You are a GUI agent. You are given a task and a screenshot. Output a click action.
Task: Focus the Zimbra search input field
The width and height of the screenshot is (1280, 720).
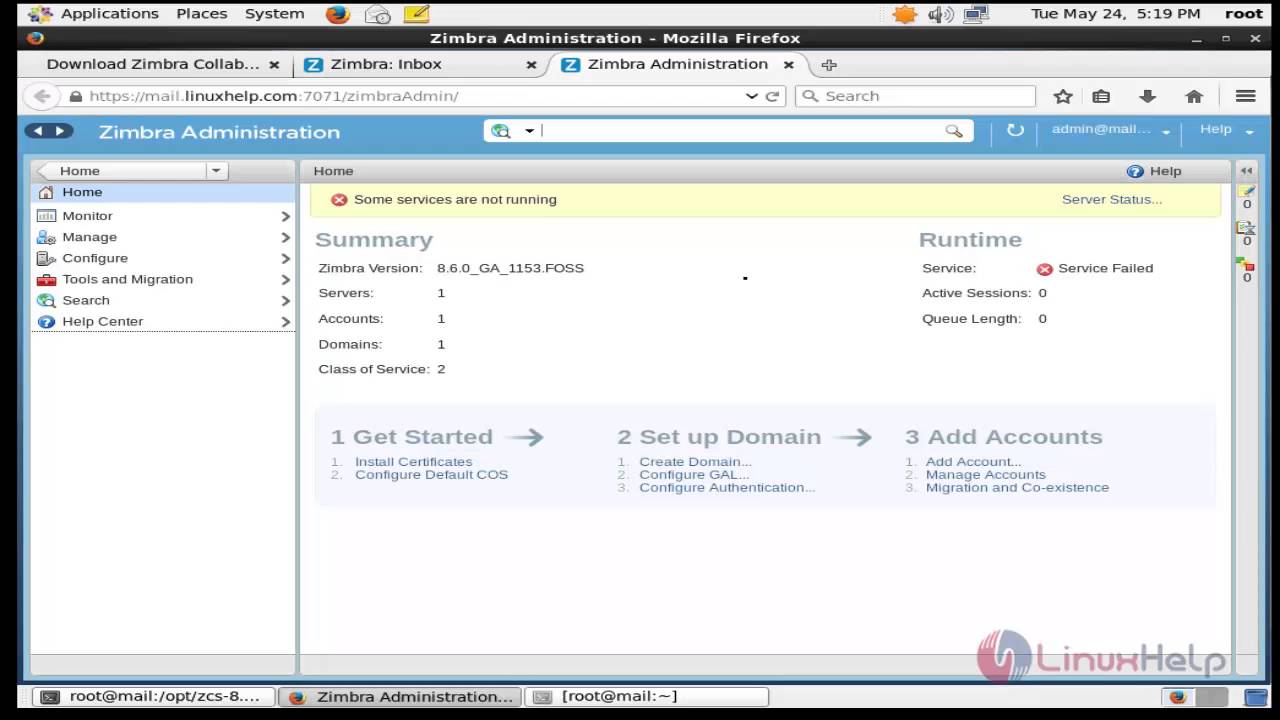coord(740,131)
